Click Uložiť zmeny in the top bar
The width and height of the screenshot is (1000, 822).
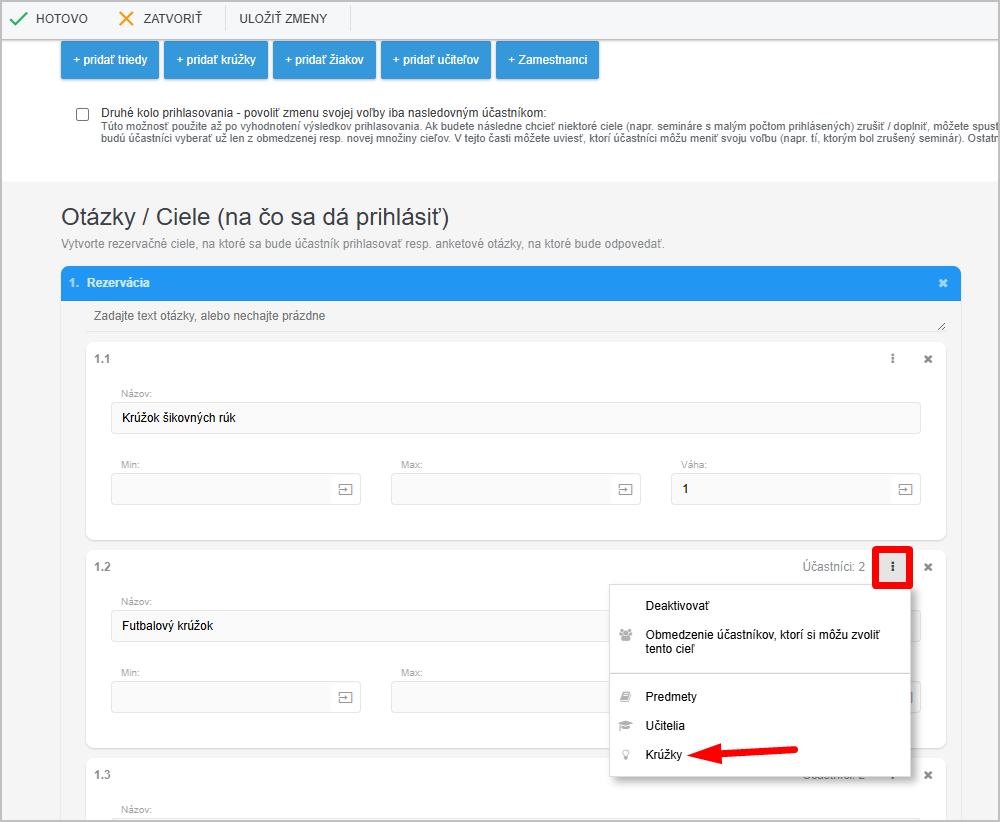[x=283, y=19]
